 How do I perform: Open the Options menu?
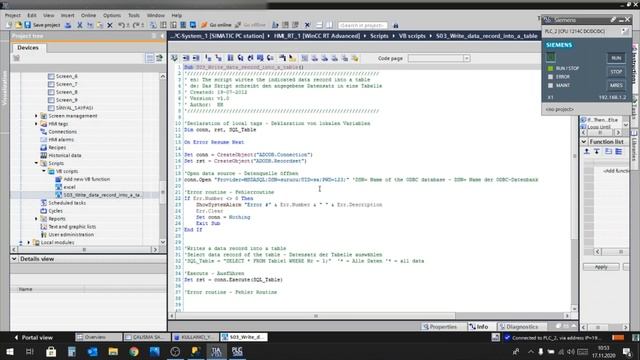coord(112,16)
